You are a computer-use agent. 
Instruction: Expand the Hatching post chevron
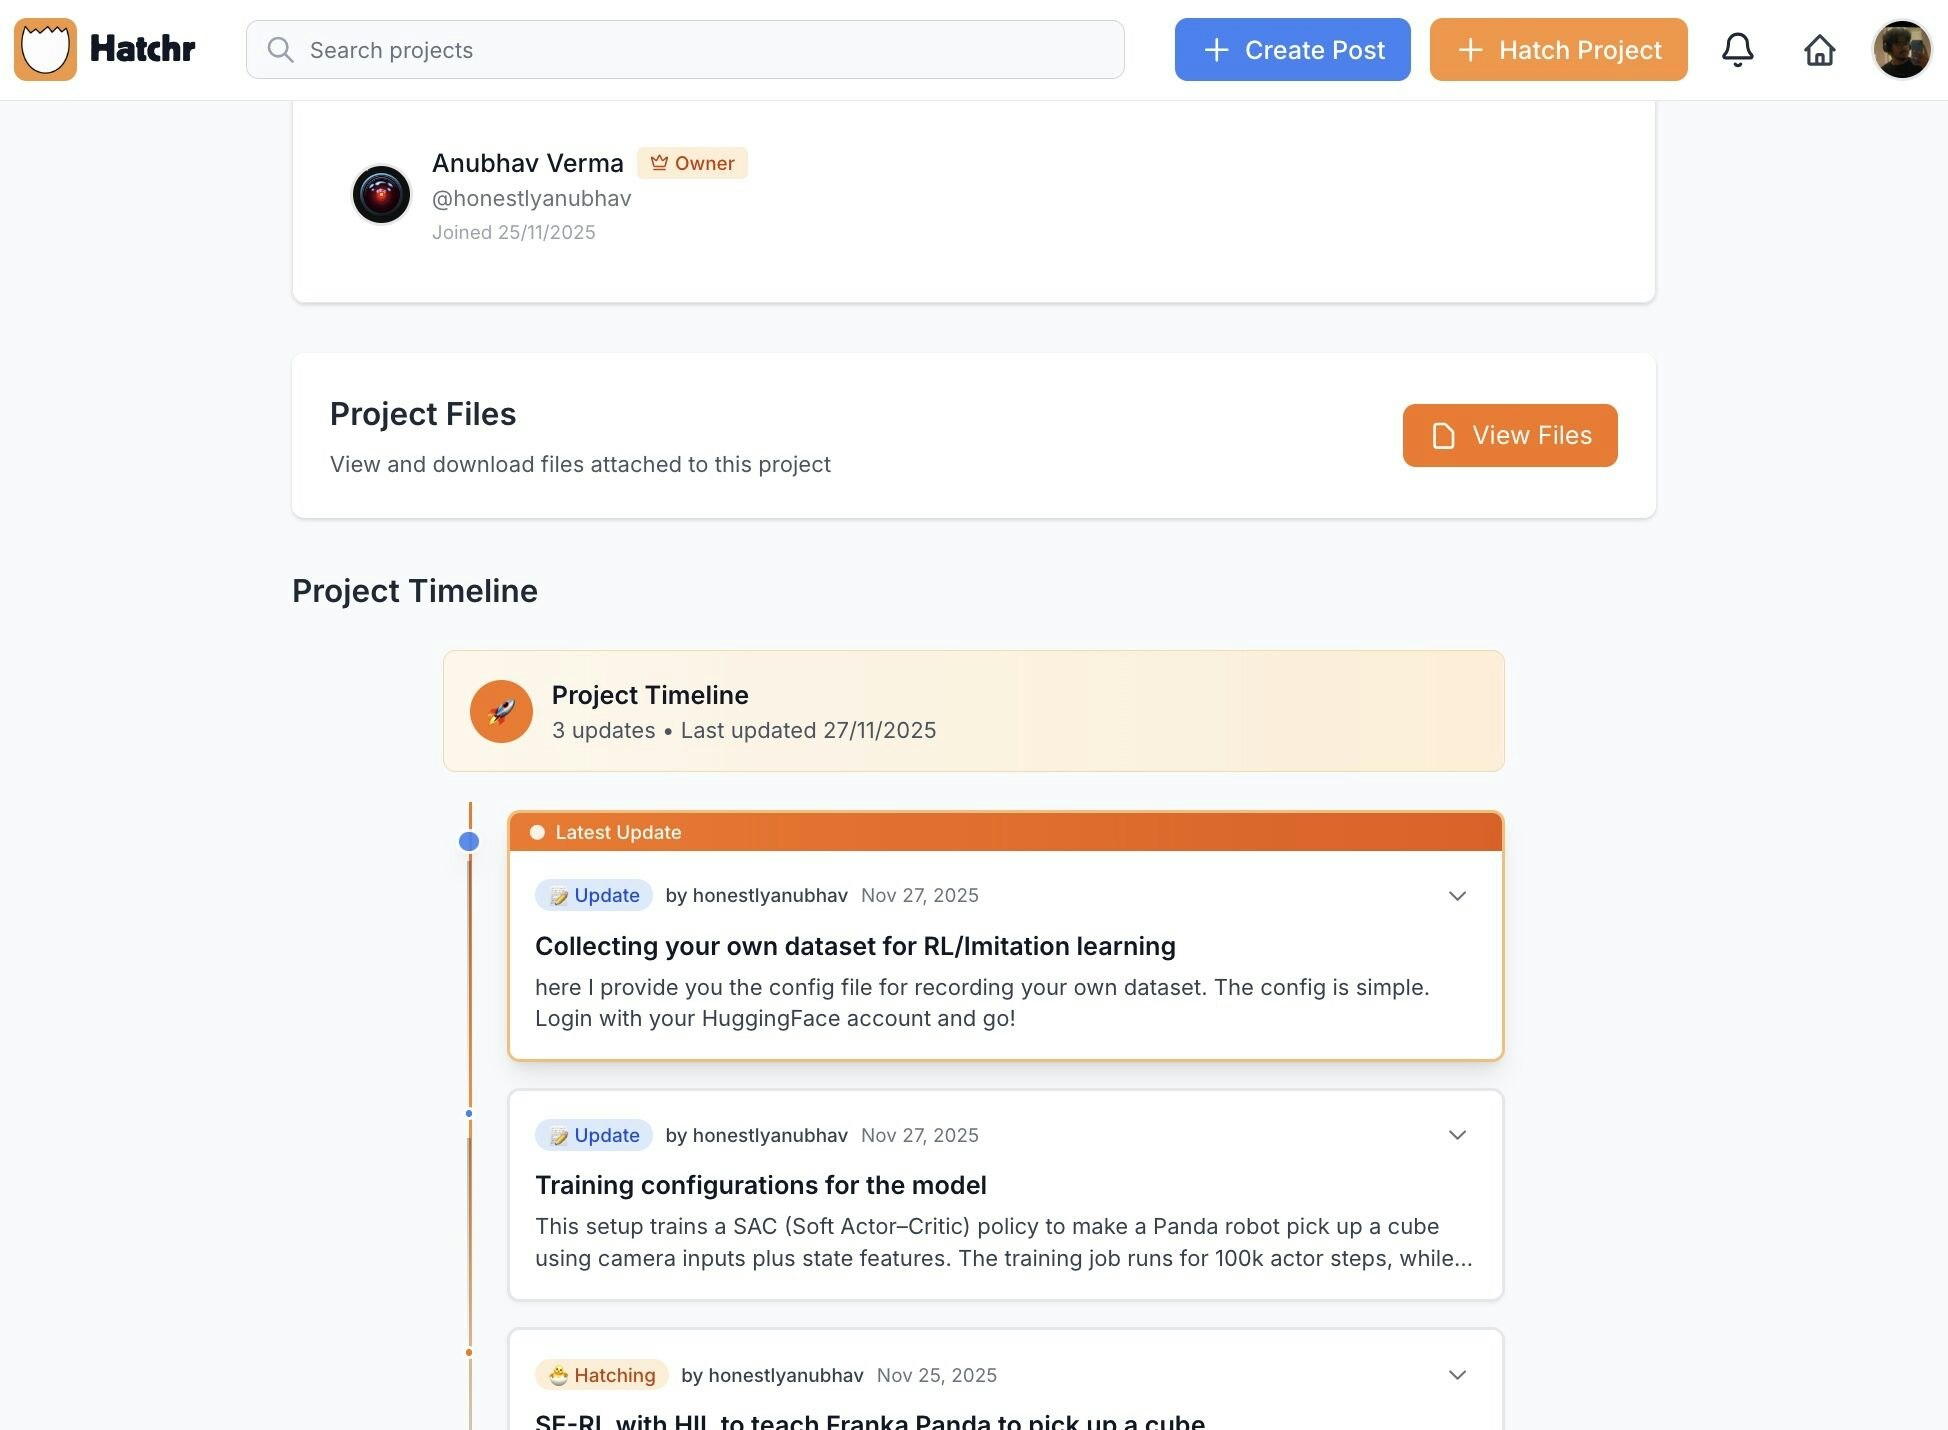point(1457,1374)
